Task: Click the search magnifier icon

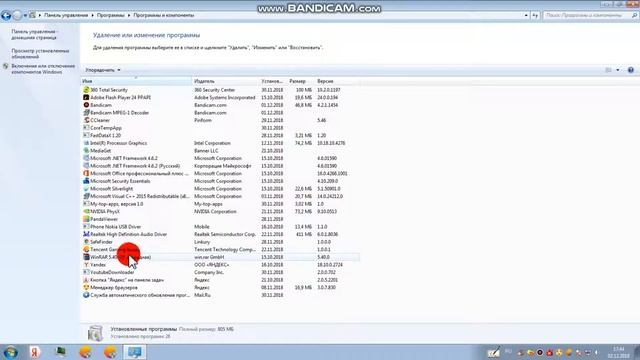Action: tap(634, 16)
